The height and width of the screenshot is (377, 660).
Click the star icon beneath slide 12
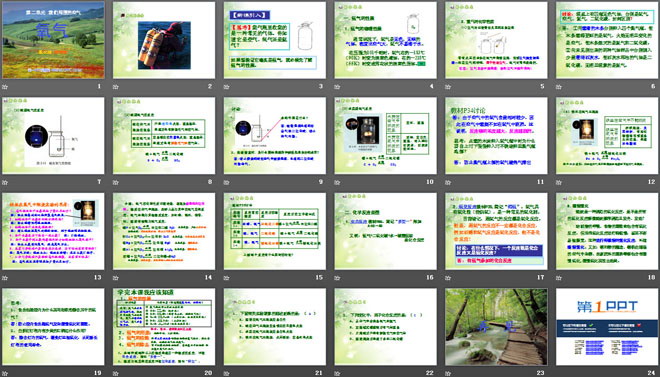tap(559, 182)
